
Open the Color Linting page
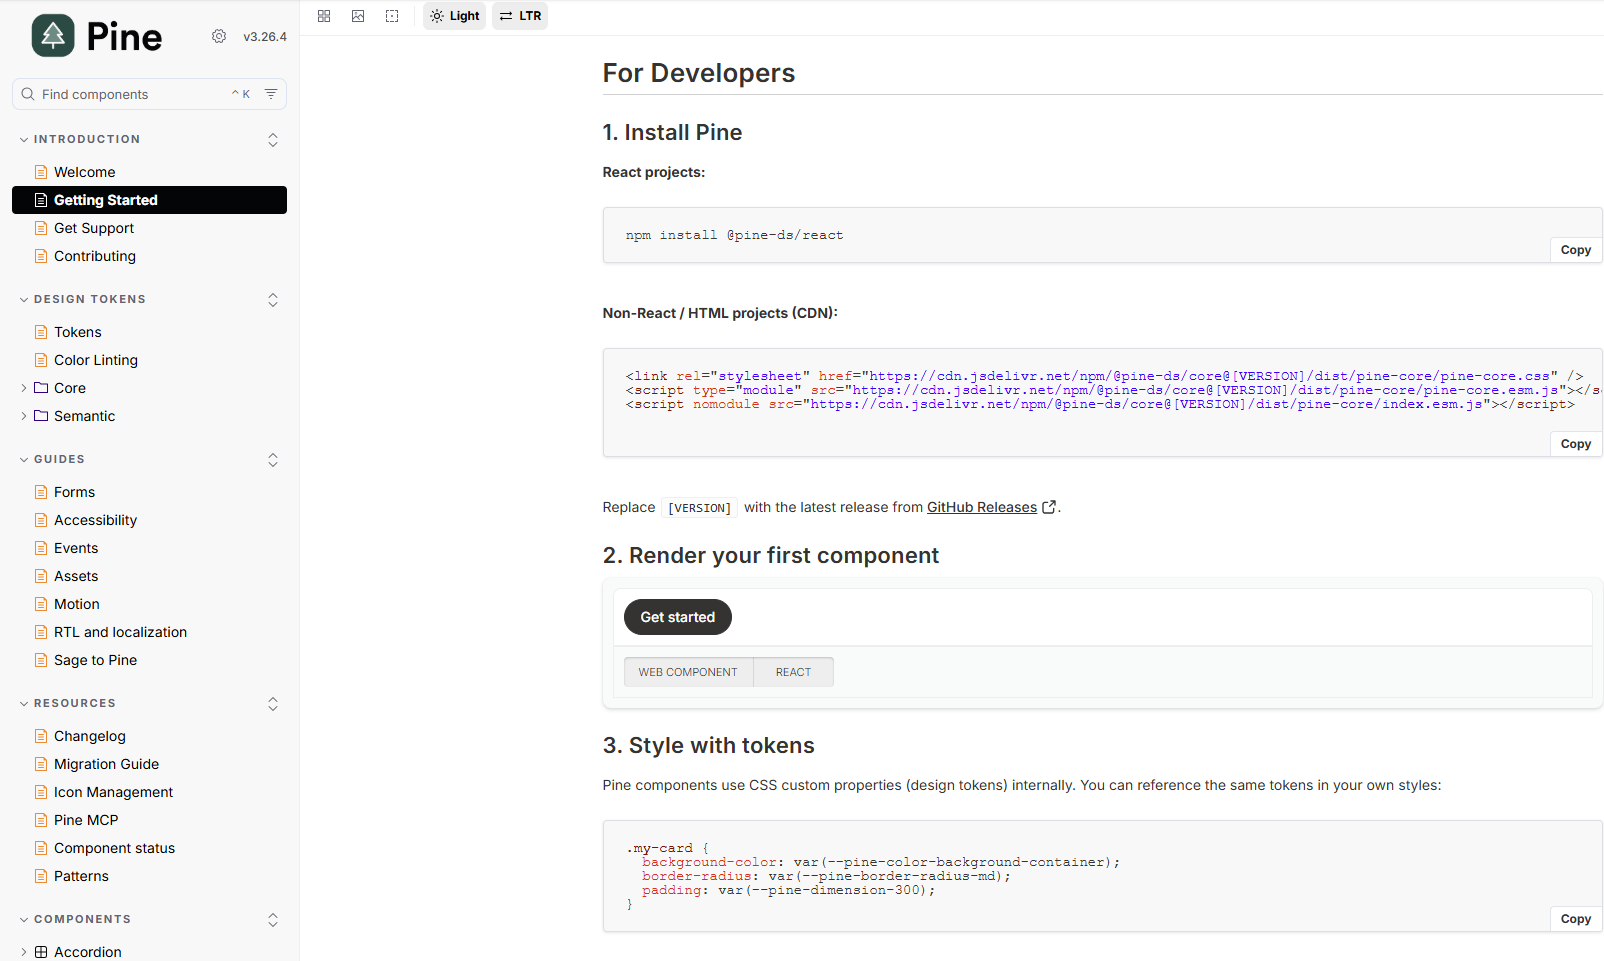click(x=149, y=360)
